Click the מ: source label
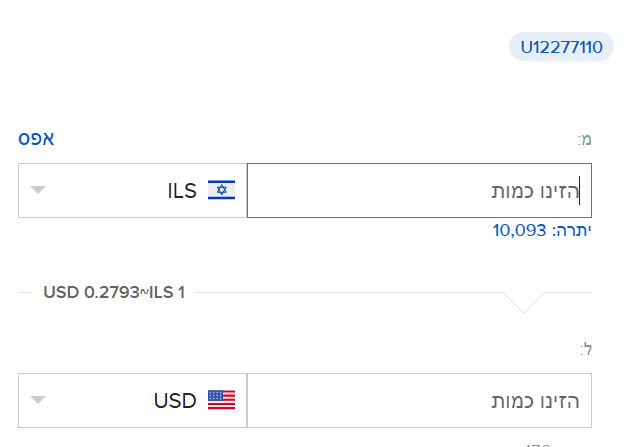 [585, 140]
